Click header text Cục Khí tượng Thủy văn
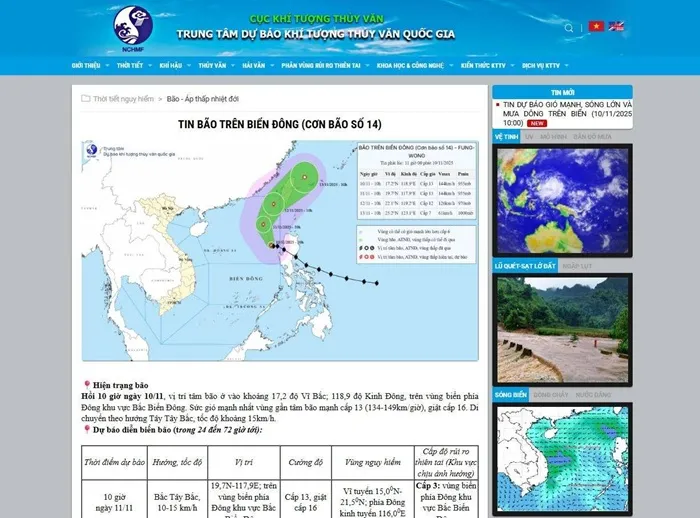The height and width of the screenshot is (518, 700). pos(316,18)
